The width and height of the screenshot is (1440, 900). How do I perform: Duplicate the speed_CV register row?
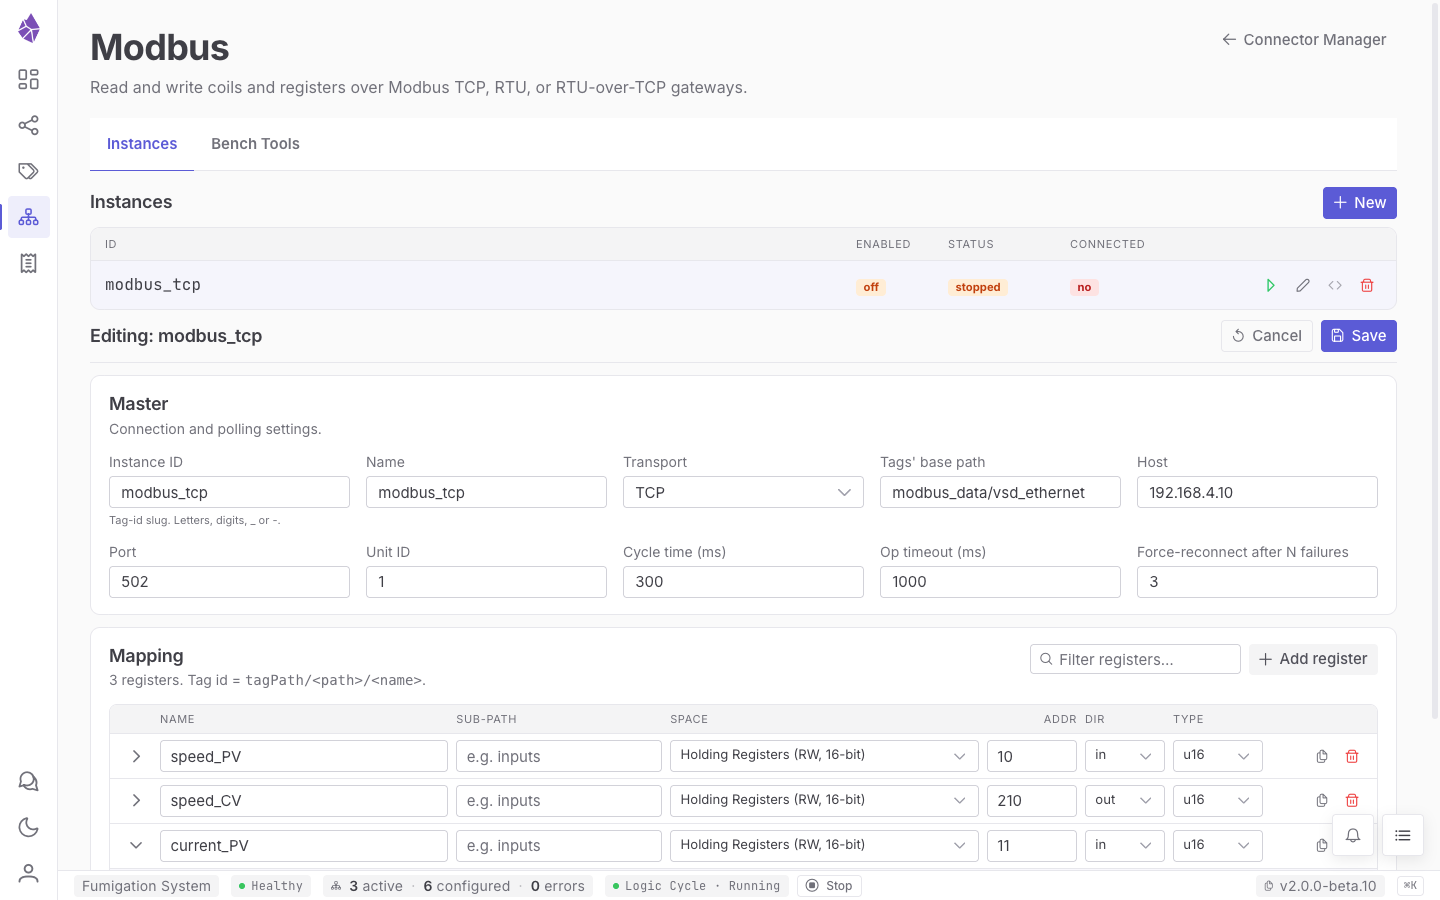[x=1322, y=800]
